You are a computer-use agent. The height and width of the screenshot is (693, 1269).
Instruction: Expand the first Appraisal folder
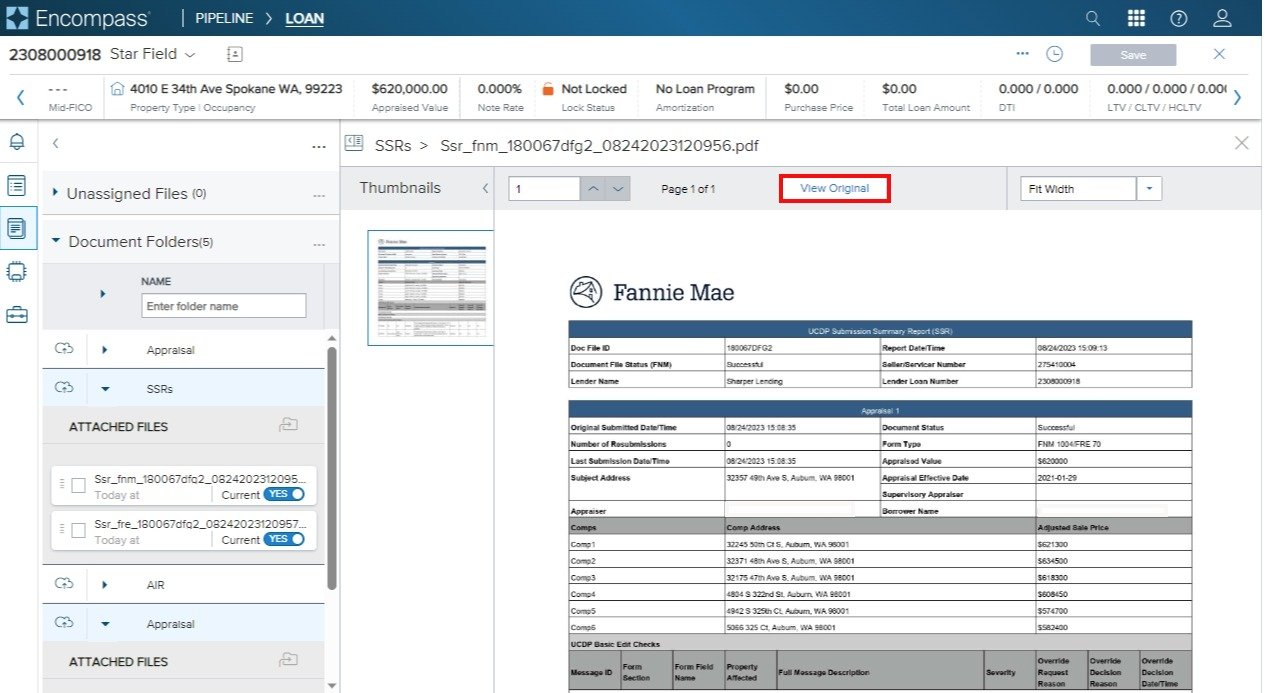click(x=105, y=349)
